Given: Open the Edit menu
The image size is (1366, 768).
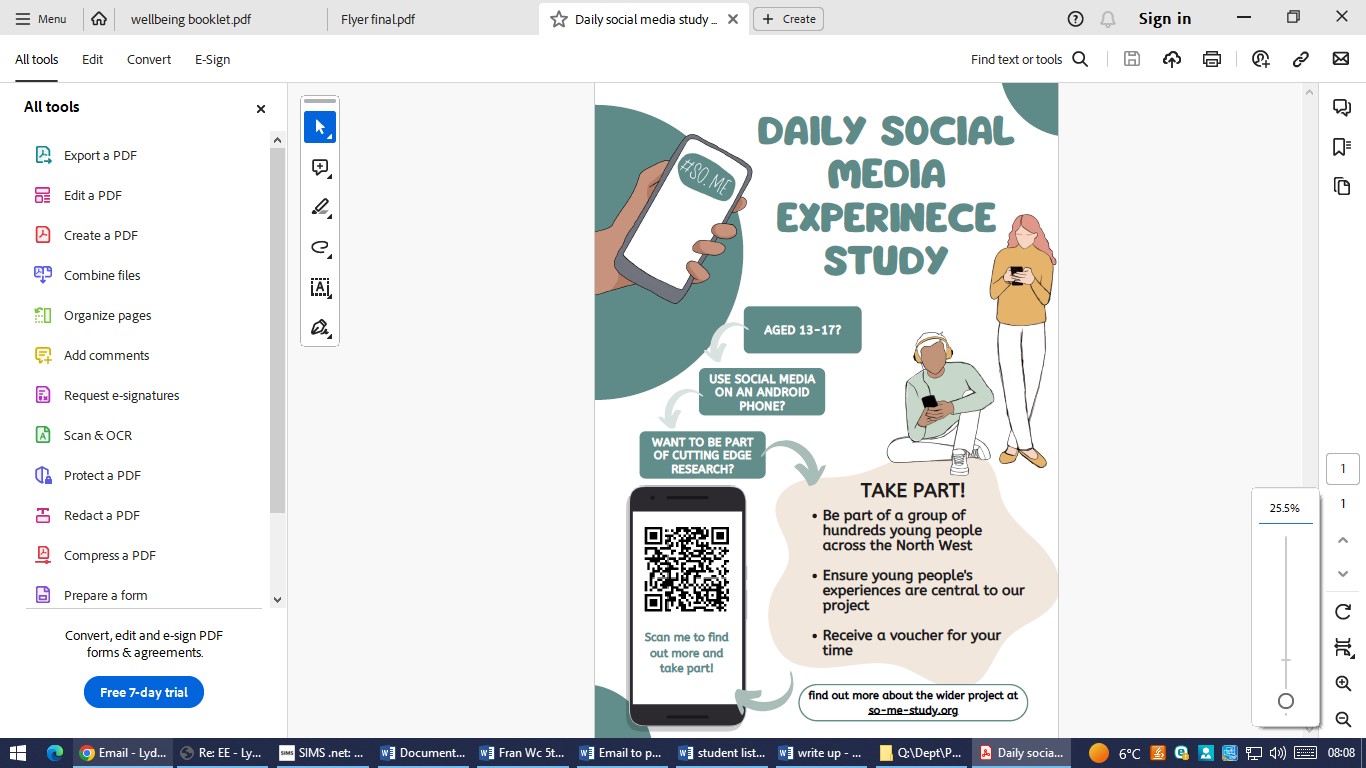Looking at the screenshot, I should tap(93, 60).
